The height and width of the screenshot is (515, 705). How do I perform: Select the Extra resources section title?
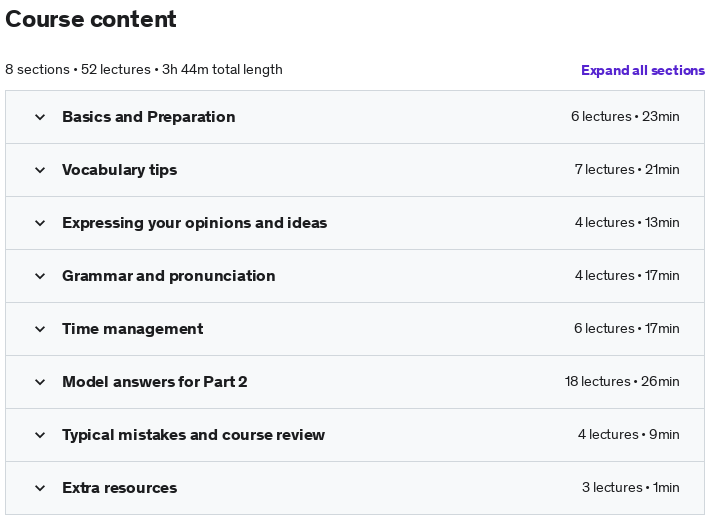[x=120, y=488]
